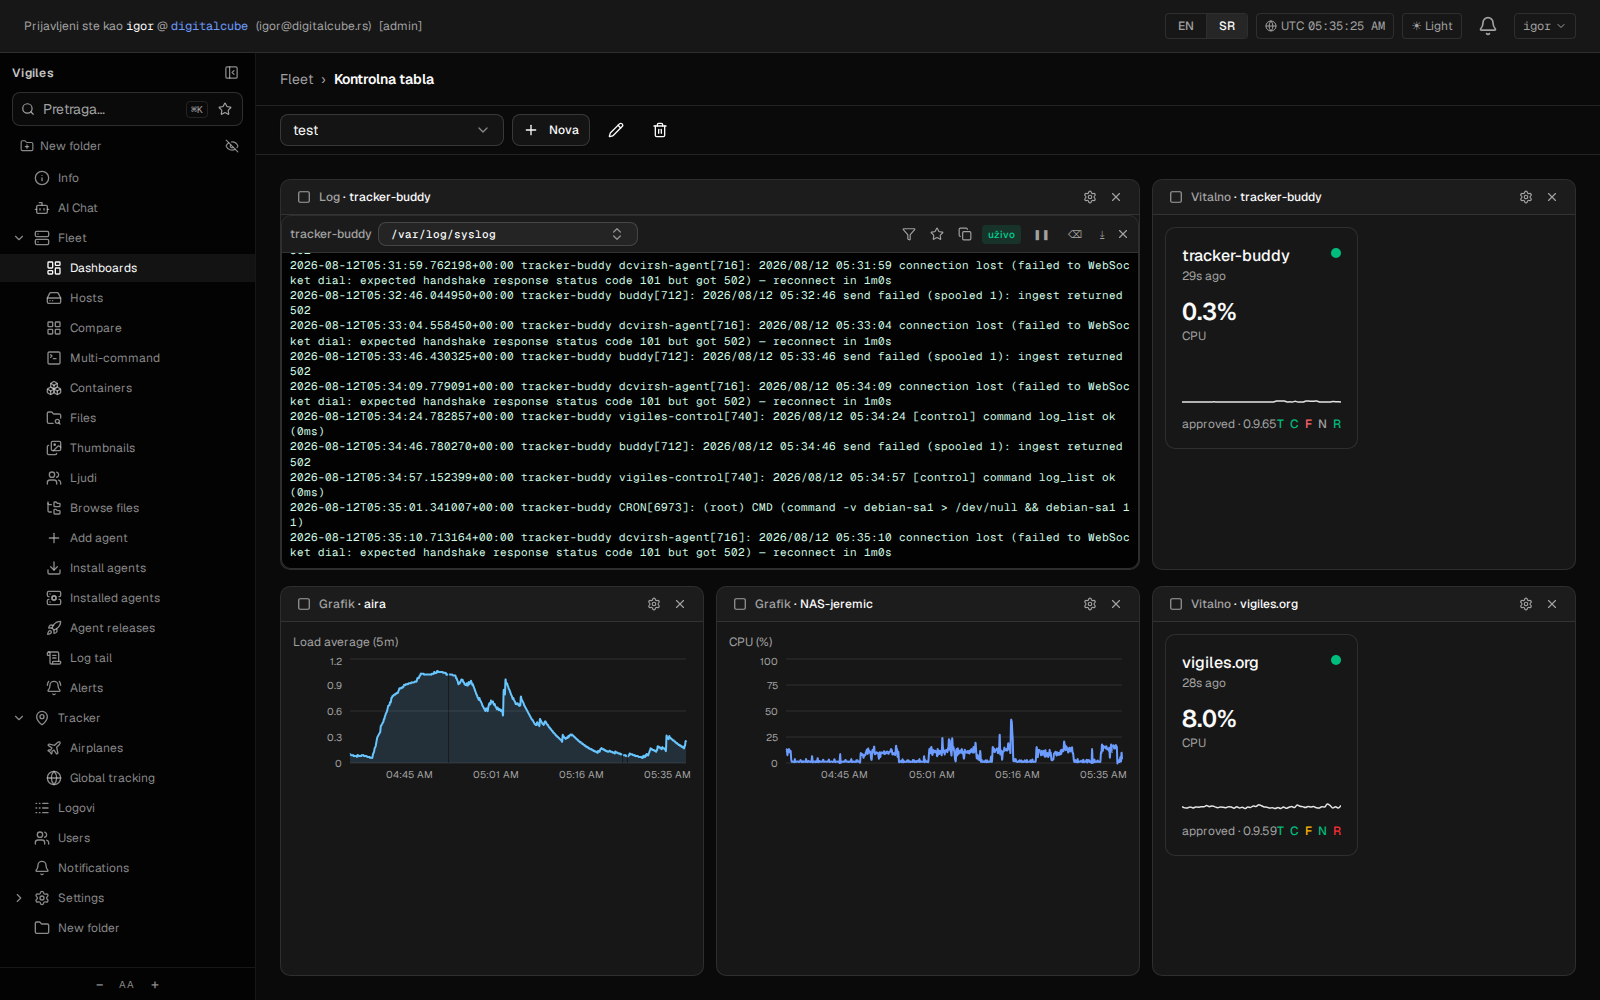Click Install agents in sidebar

[127, 568]
